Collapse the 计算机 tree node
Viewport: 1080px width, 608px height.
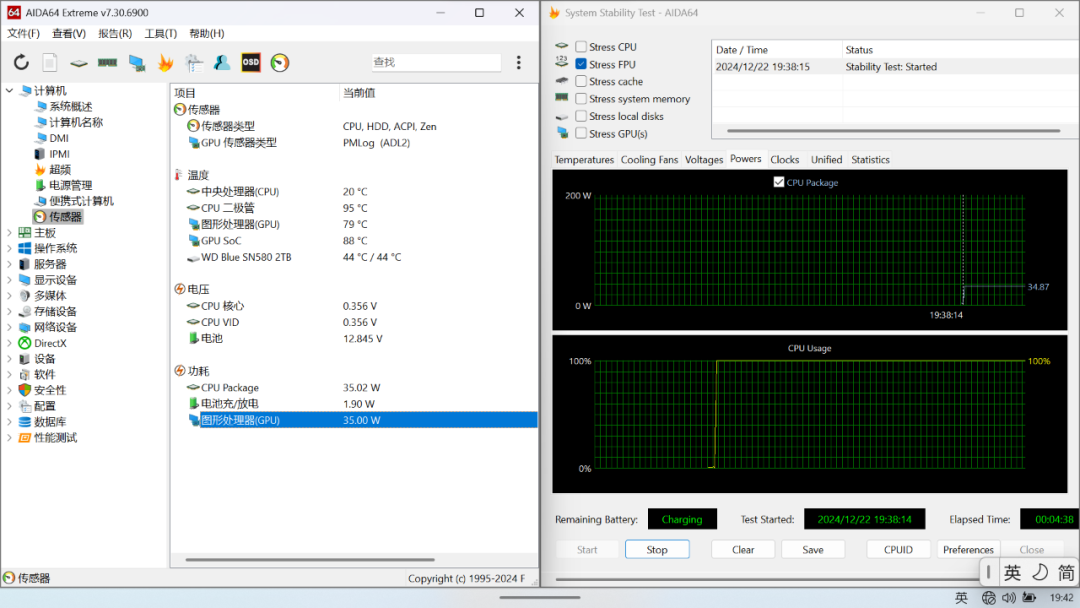coord(10,91)
